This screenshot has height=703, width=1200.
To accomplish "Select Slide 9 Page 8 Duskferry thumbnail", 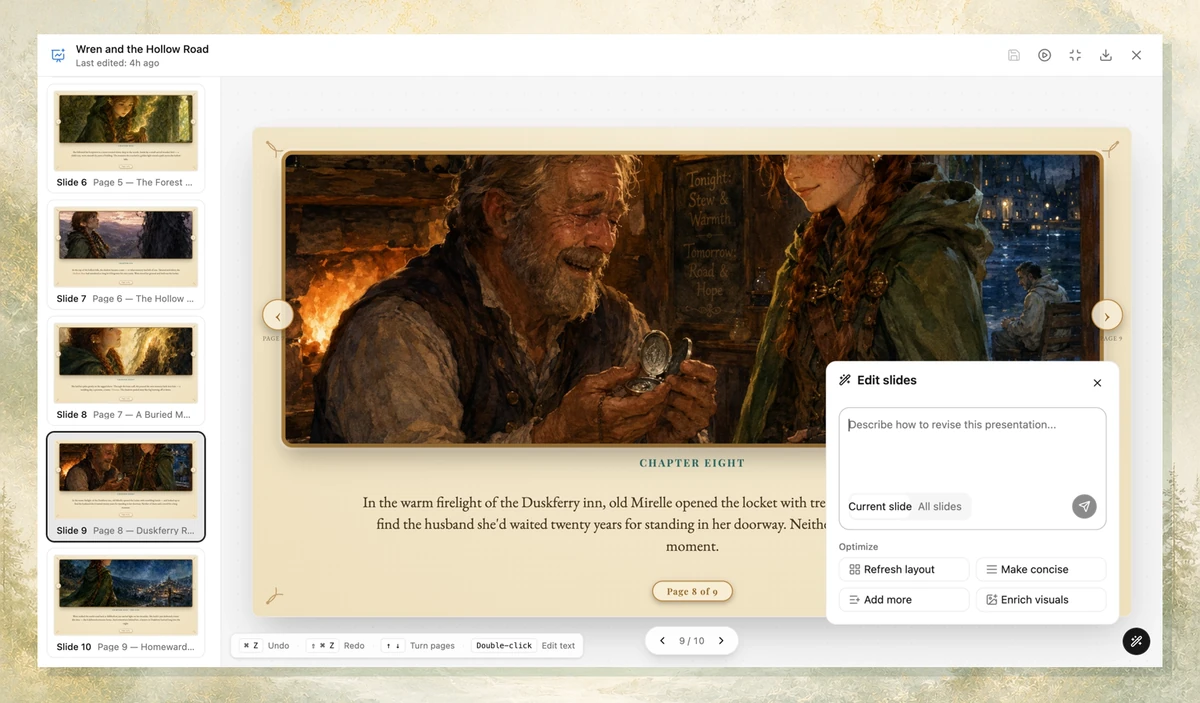I will pyautogui.click(x=126, y=487).
